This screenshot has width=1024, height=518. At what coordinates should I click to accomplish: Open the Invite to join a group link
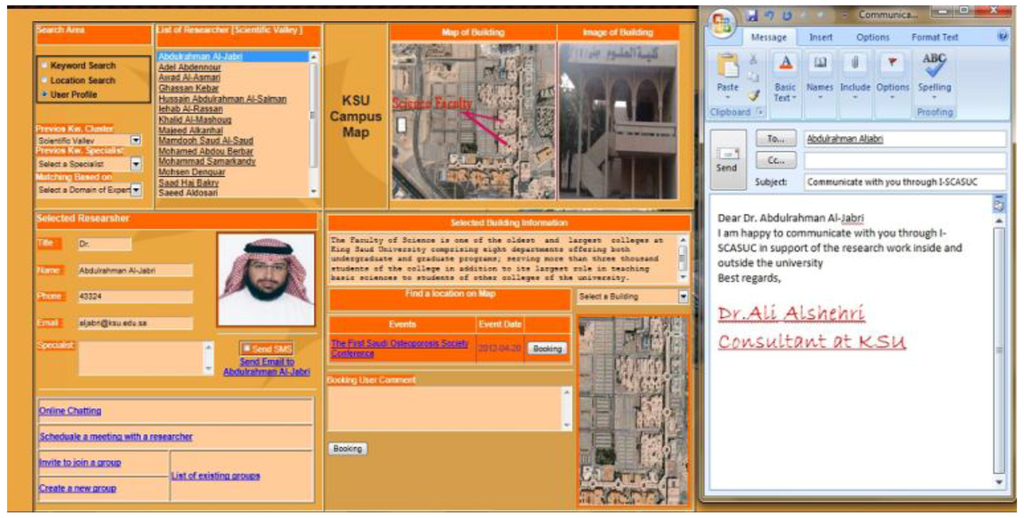pyautogui.click(x=80, y=462)
